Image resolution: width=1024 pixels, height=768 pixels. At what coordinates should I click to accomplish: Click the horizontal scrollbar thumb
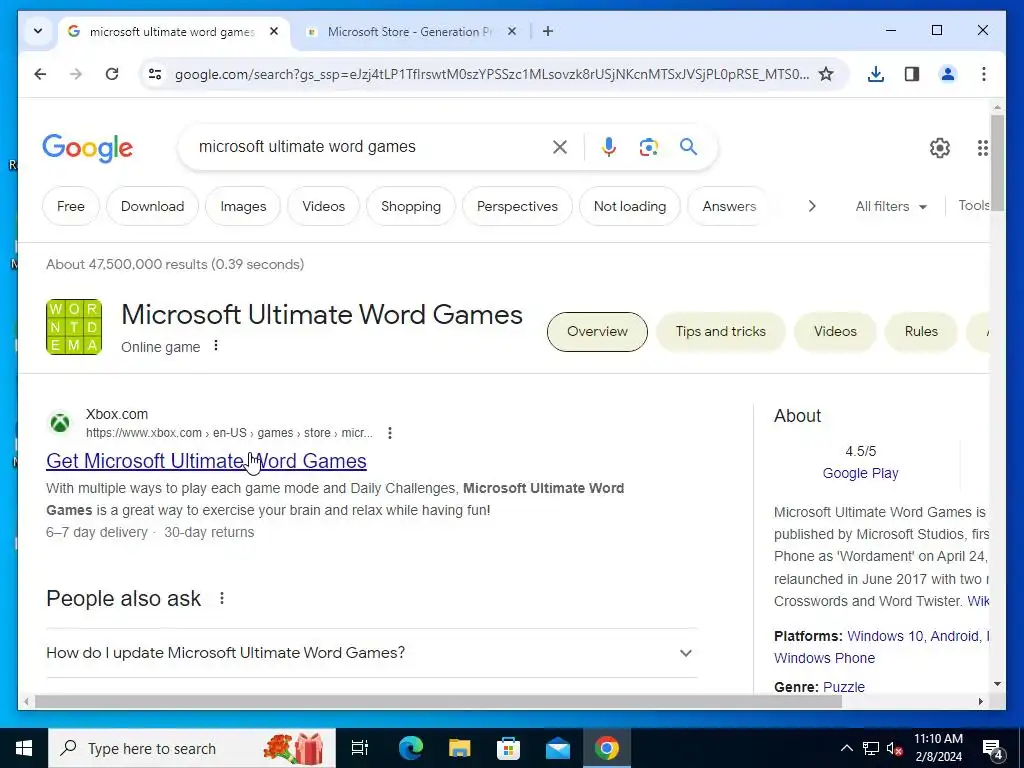point(438,702)
